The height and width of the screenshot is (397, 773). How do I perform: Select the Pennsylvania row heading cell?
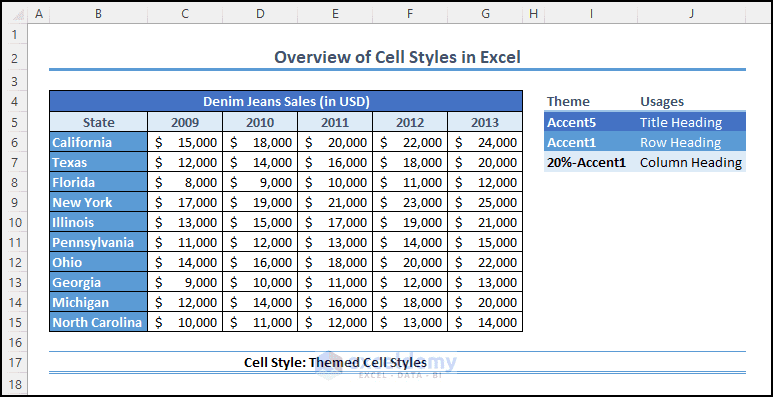click(99, 242)
